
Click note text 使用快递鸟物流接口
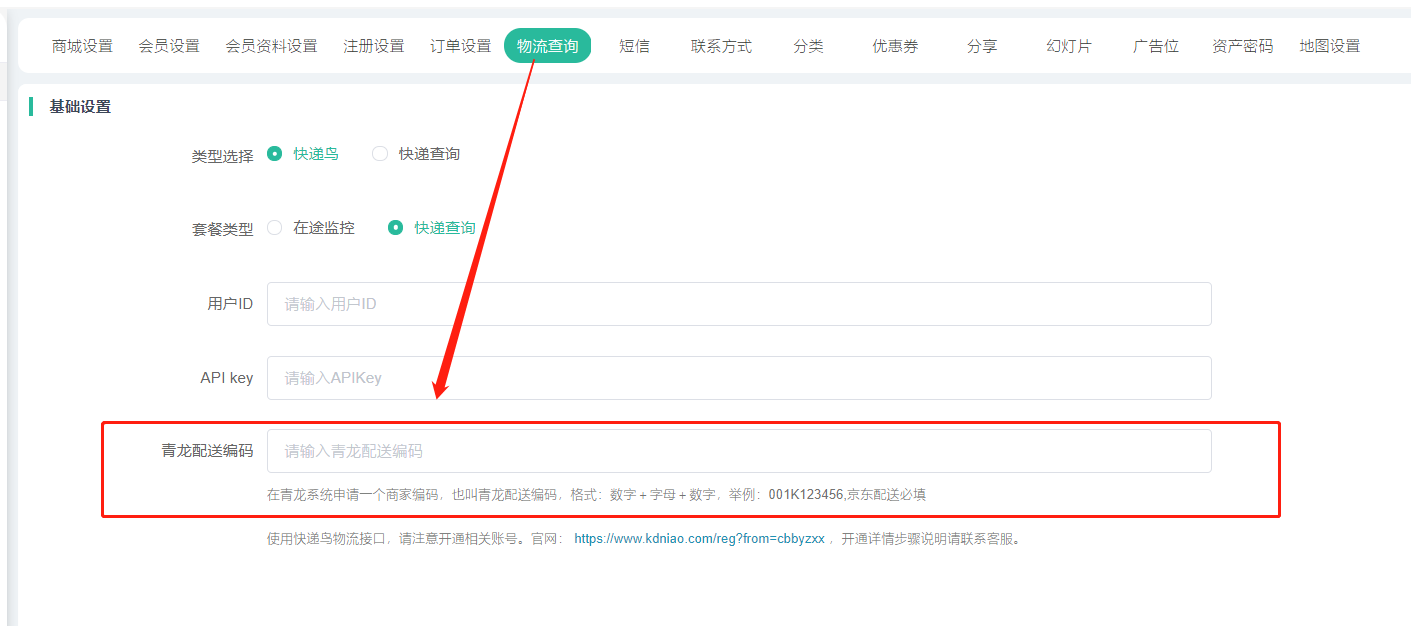pos(327,538)
